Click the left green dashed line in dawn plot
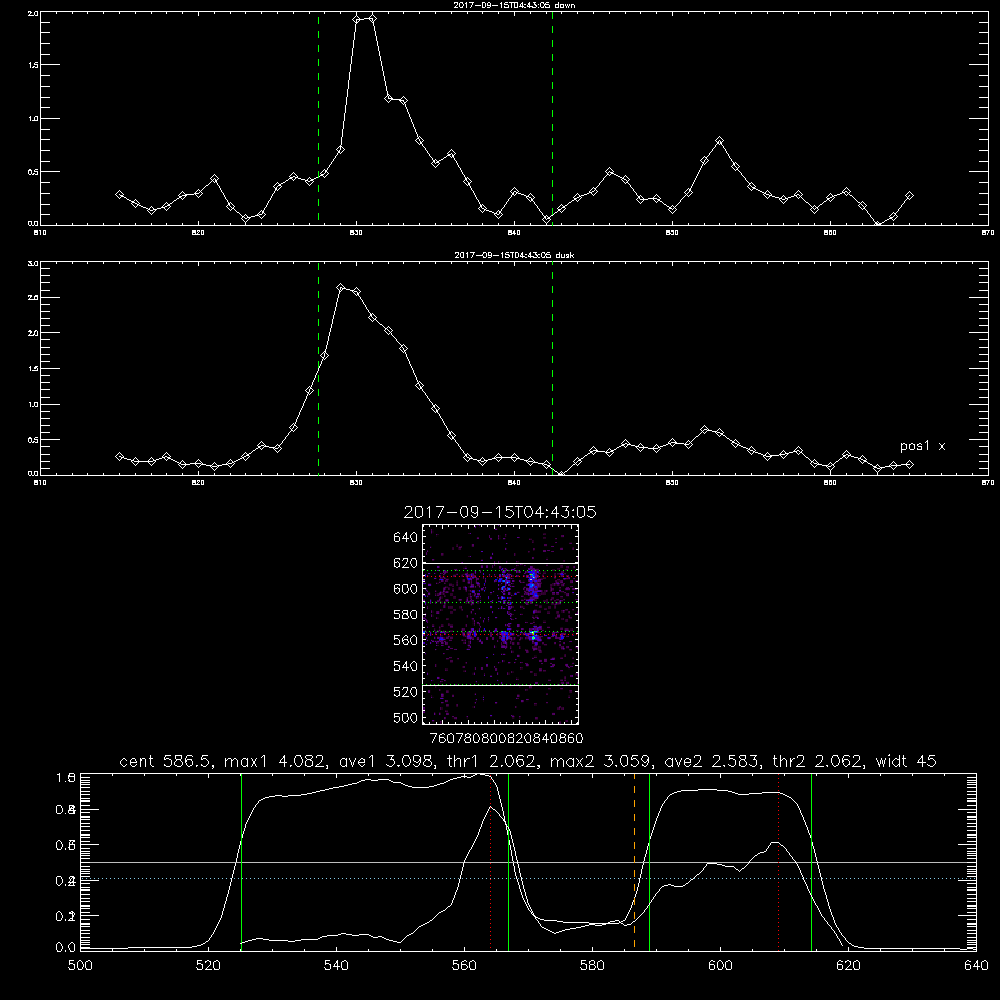The image size is (1000, 1000). (318, 119)
